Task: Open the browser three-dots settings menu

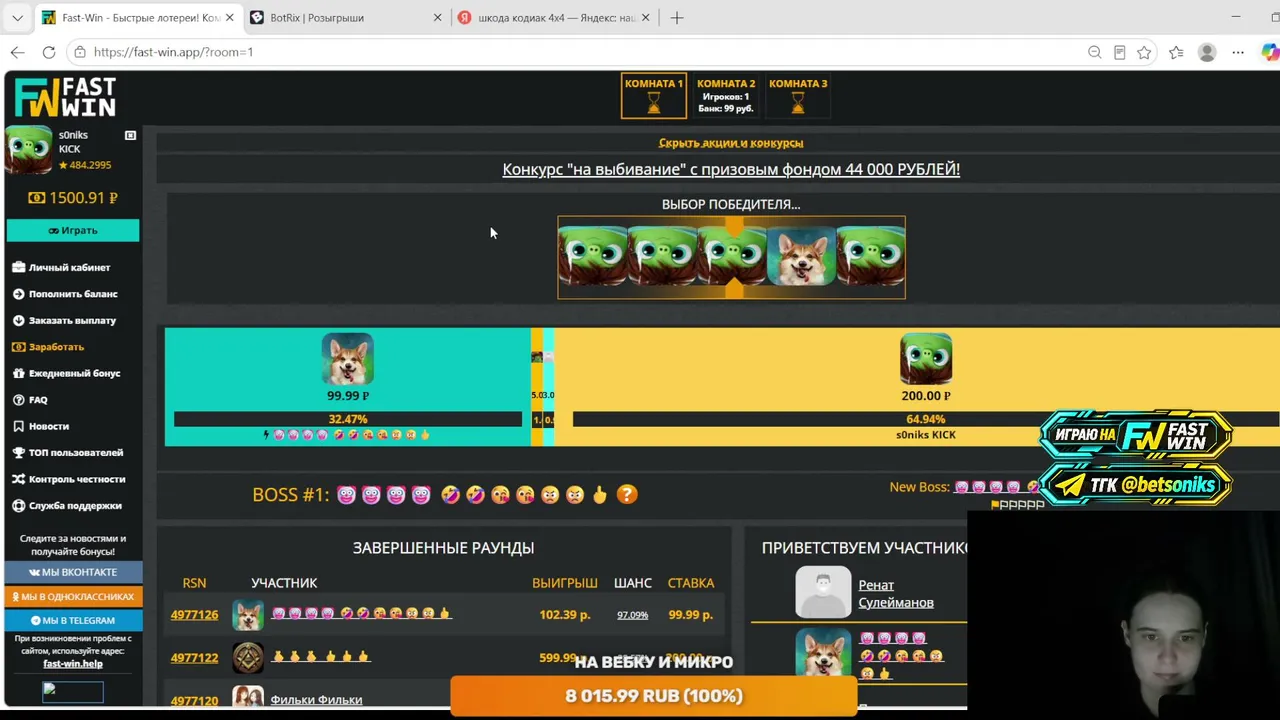Action: pos(1238,52)
